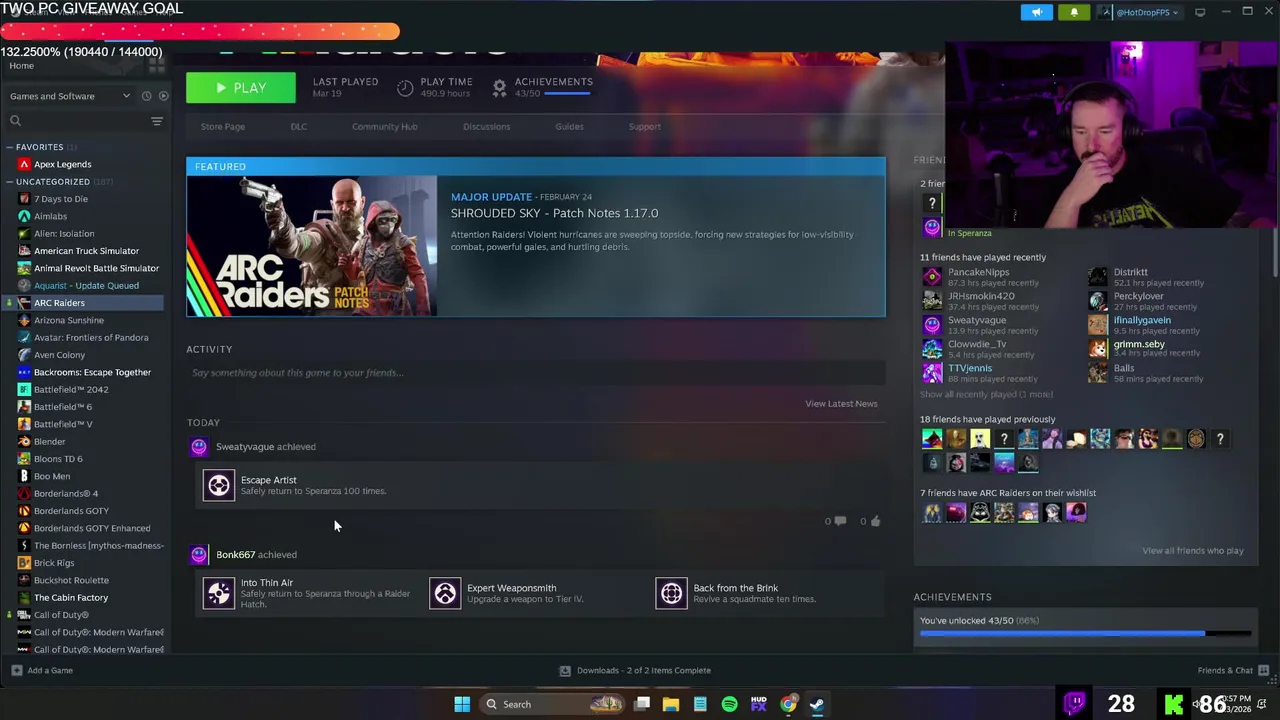This screenshot has width=1280, height=720.
Task: Open the DLC tab
Action: pyautogui.click(x=299, y=127)
